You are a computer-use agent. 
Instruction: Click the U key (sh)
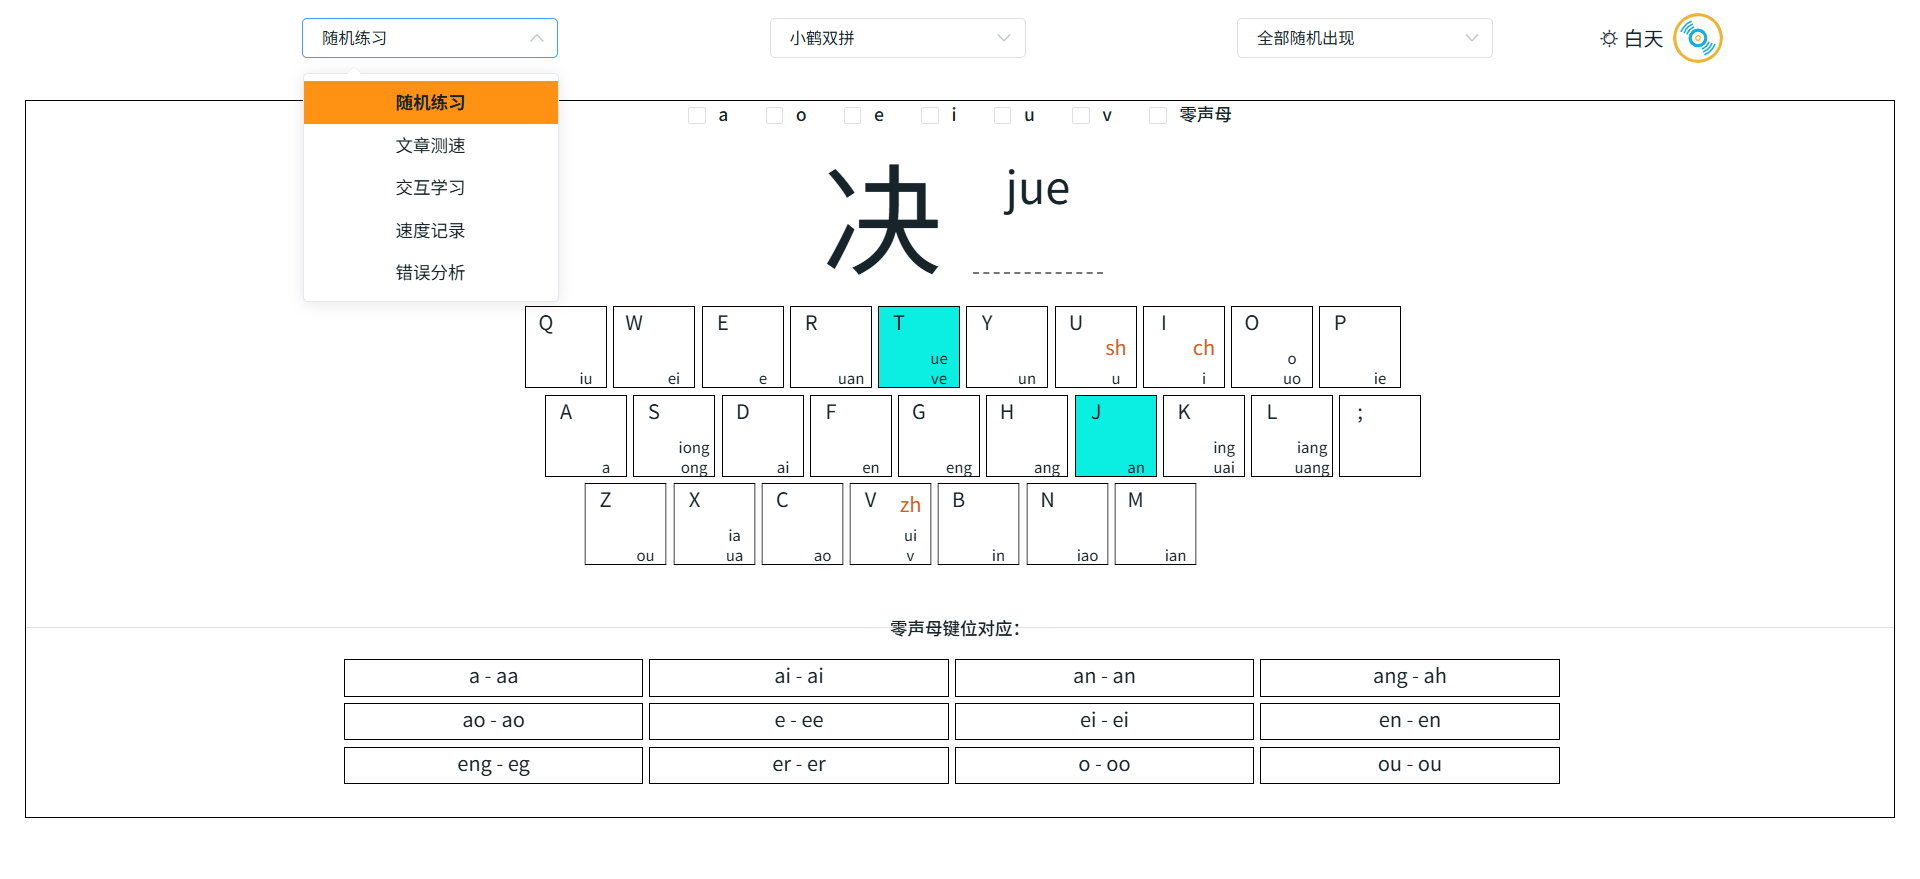(1096, 347)
